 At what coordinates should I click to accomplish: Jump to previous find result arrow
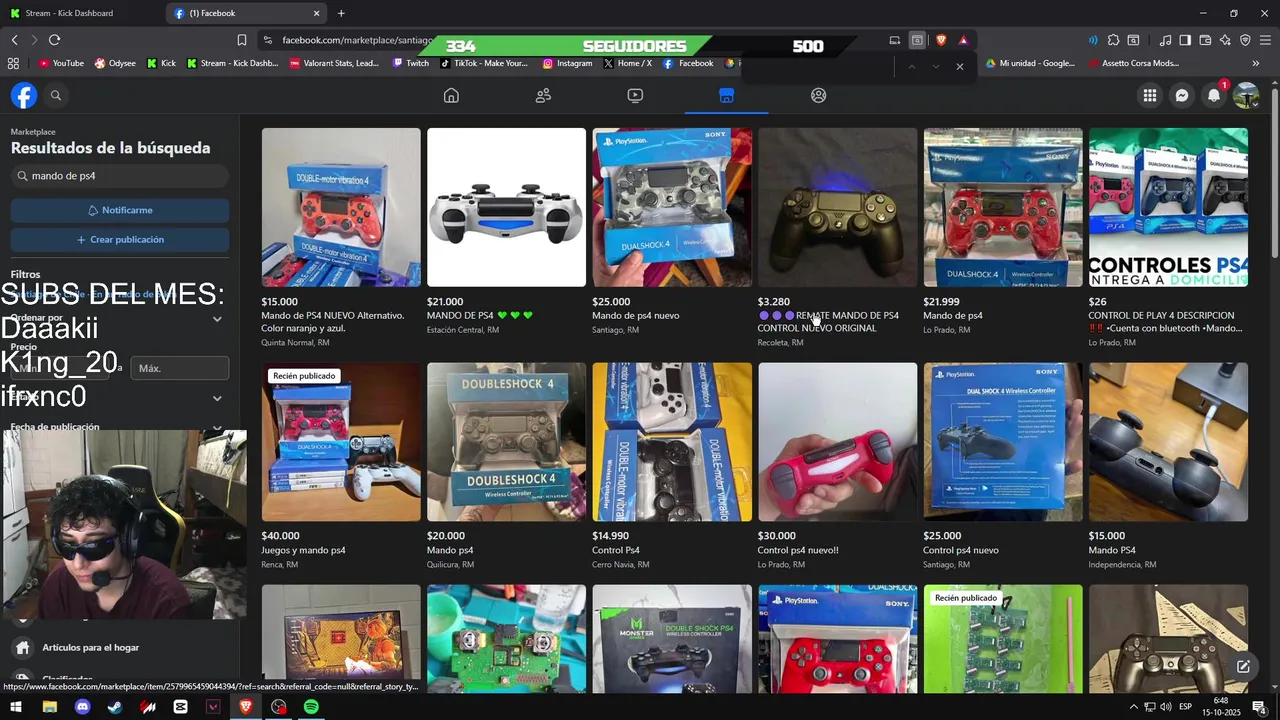(911, 66)
